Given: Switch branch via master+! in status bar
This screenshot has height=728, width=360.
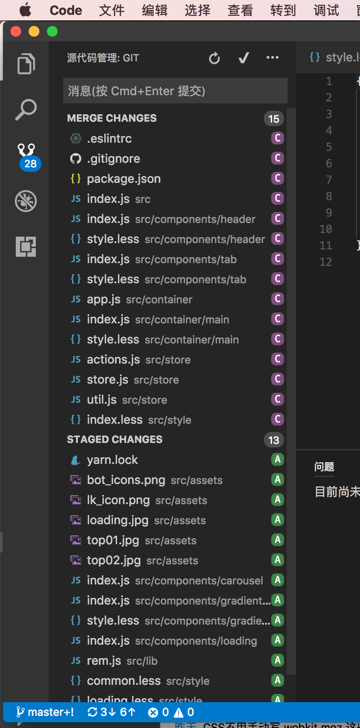Looking at the screenshot, I should pos(45,712).
